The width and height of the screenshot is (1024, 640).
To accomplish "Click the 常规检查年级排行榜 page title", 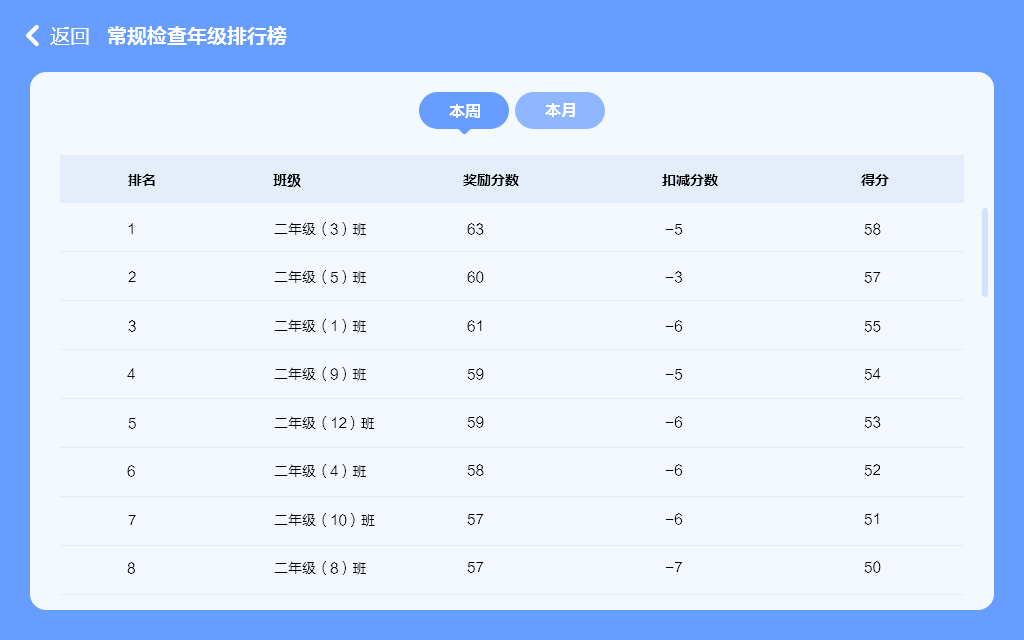I will pyautogui.click(x=197, y=36).
